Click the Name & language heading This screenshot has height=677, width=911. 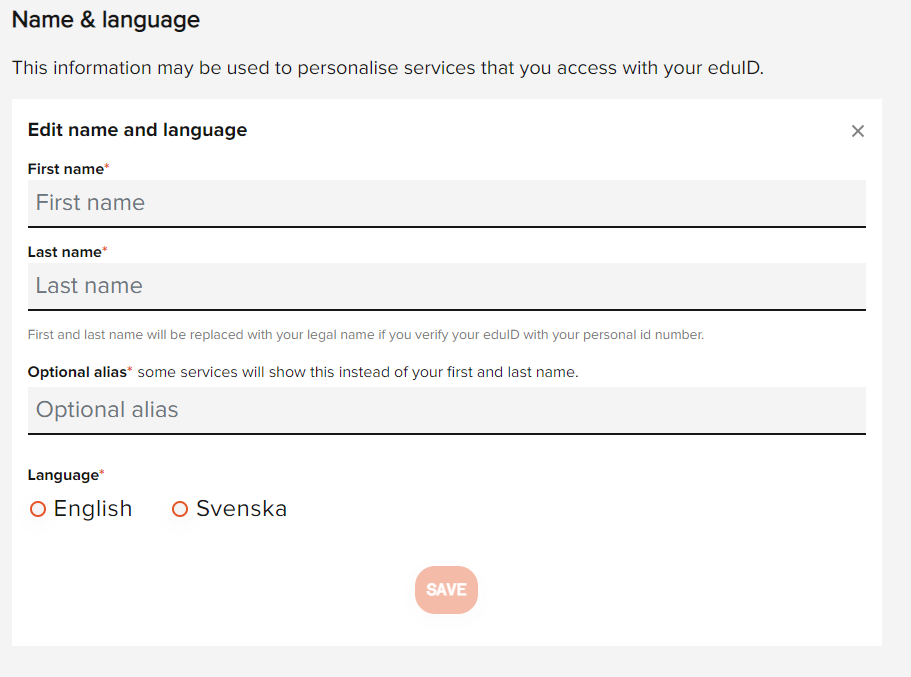tap(104, 19)
